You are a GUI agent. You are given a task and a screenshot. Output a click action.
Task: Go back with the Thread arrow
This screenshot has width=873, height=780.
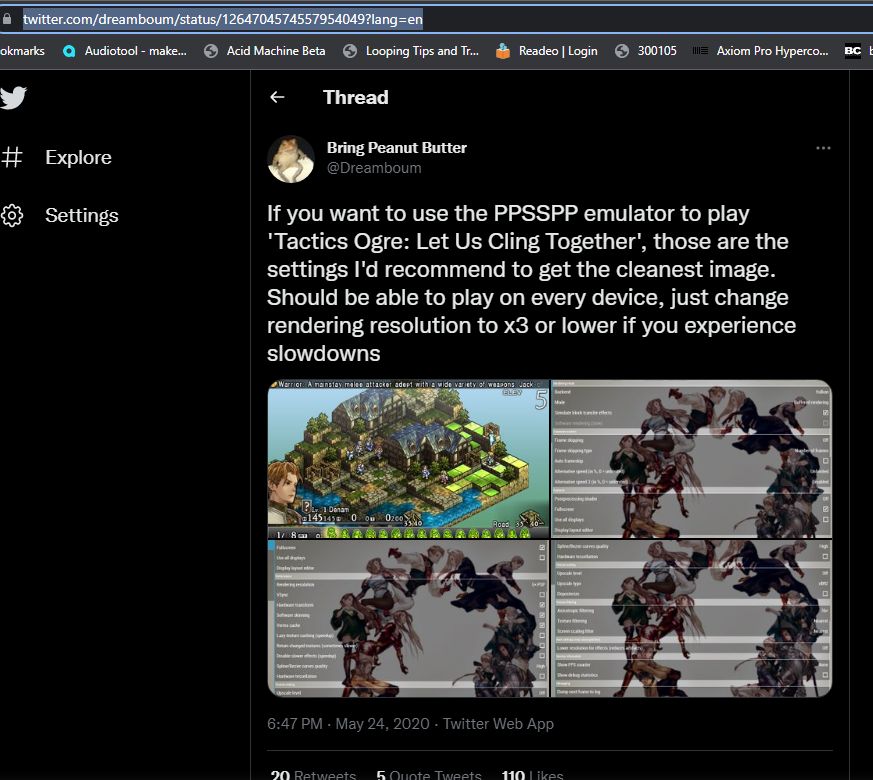point(277,97)
